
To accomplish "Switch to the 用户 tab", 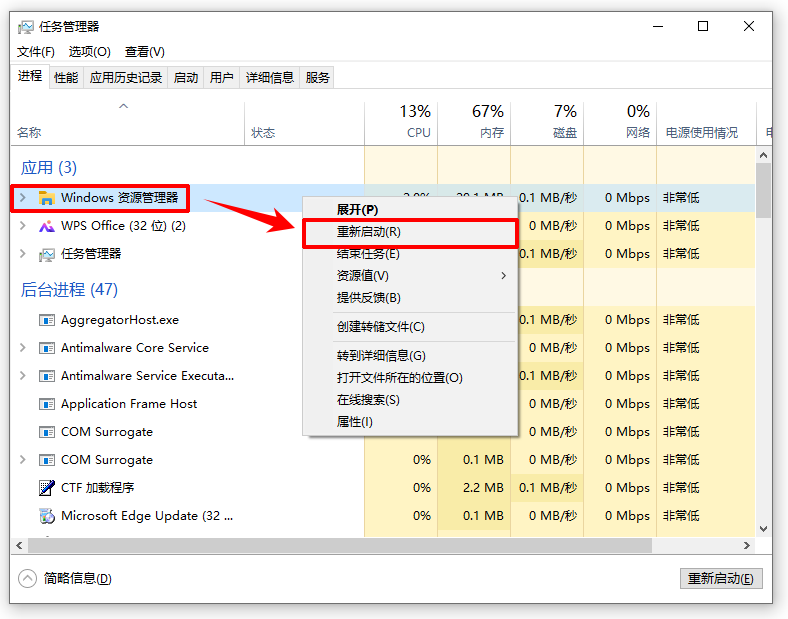I will [222, 78].
